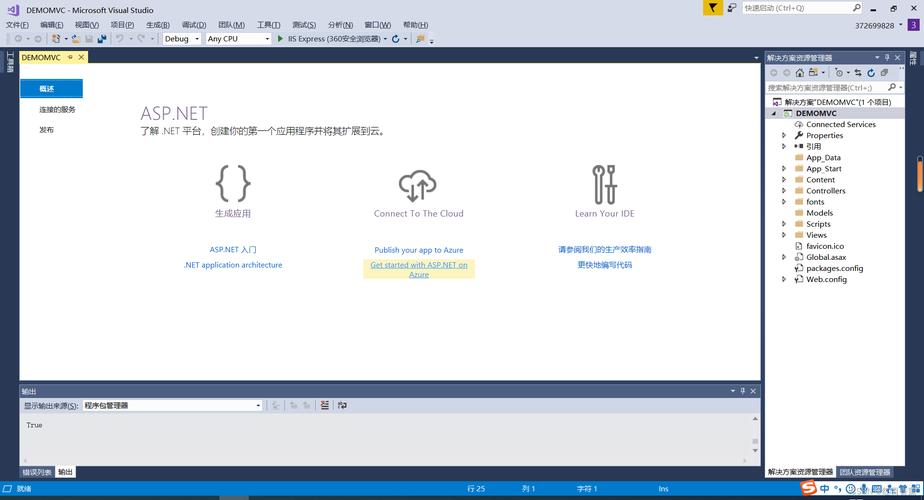Click the Output panel vertical scrollbar
The width and height of the screenshot is (924, 500).
(x=755, y=435)
